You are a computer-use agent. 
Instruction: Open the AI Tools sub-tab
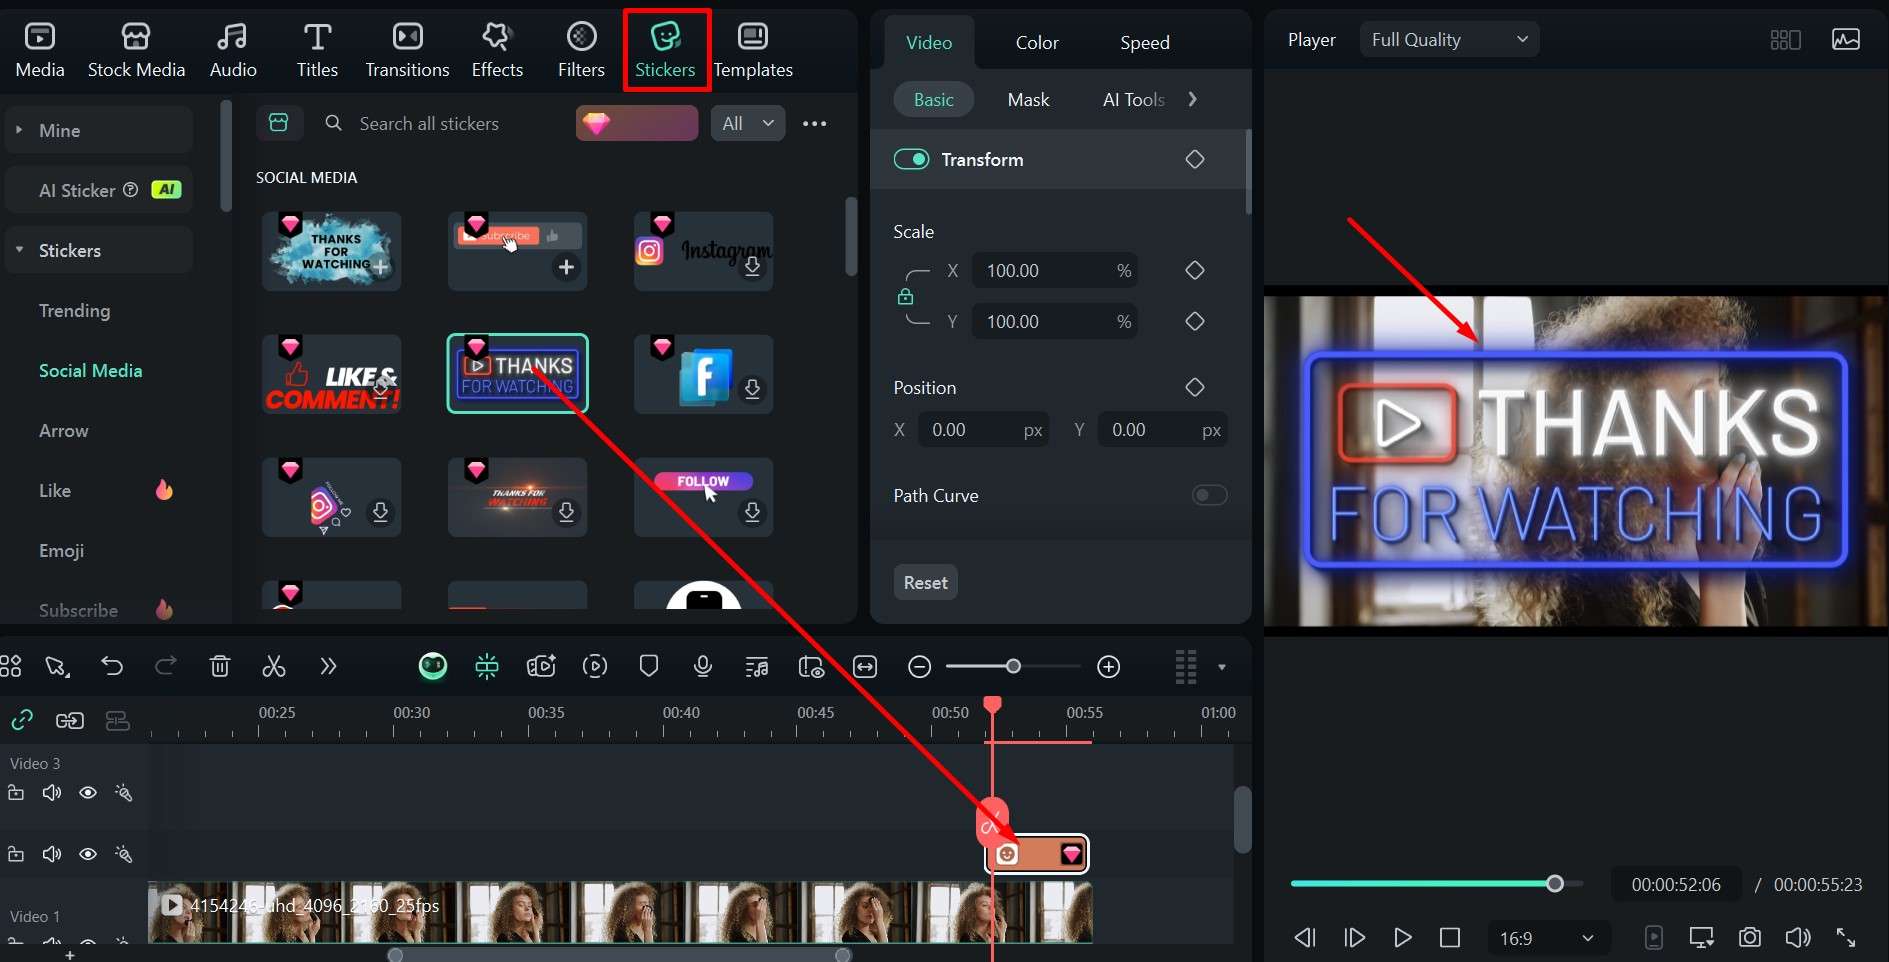[x=1134, y=100]
